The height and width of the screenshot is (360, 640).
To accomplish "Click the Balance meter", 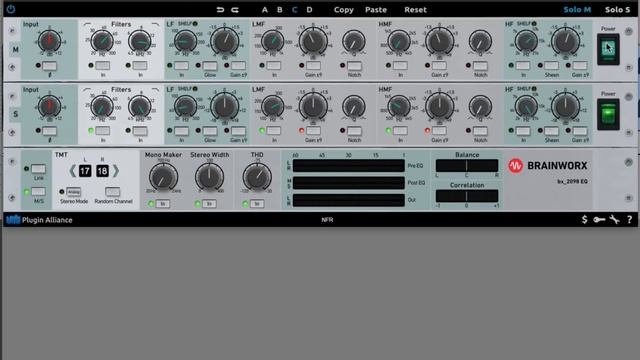I will [x=467, y=165].
